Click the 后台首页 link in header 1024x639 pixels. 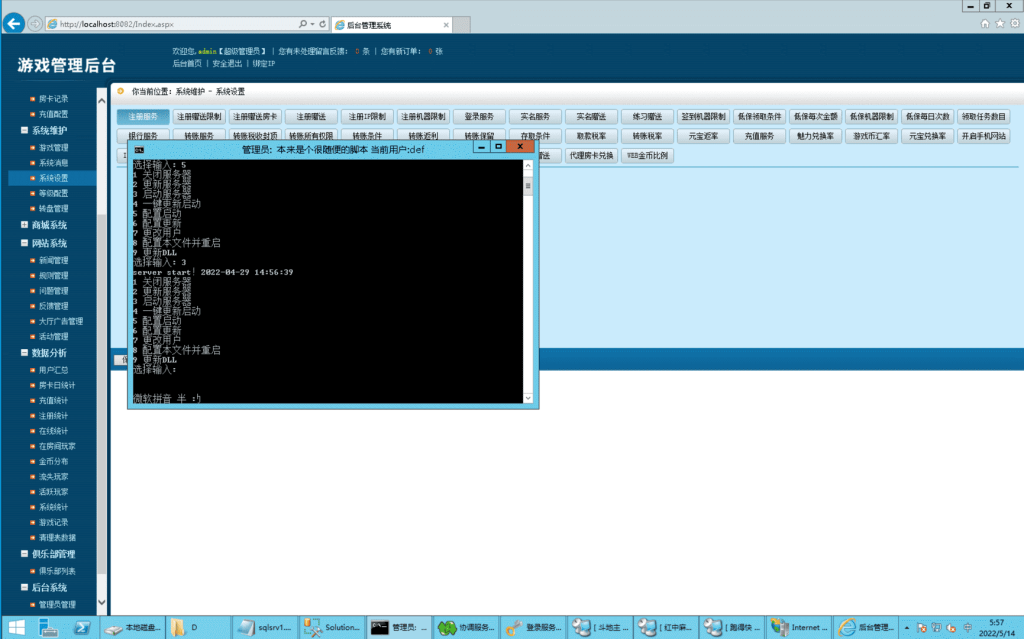coord(187,63)
